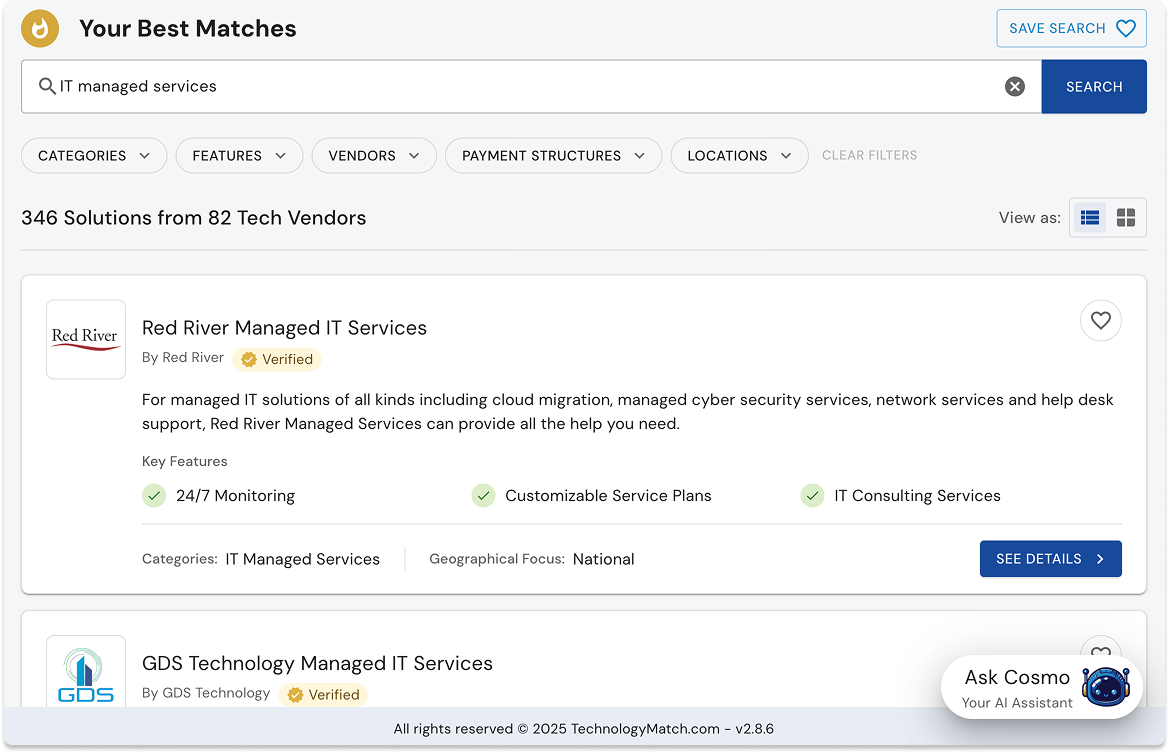The height and width of the screenshot is (753, 1169).
Task: Switch to grid view
Action: (1126, 218)
